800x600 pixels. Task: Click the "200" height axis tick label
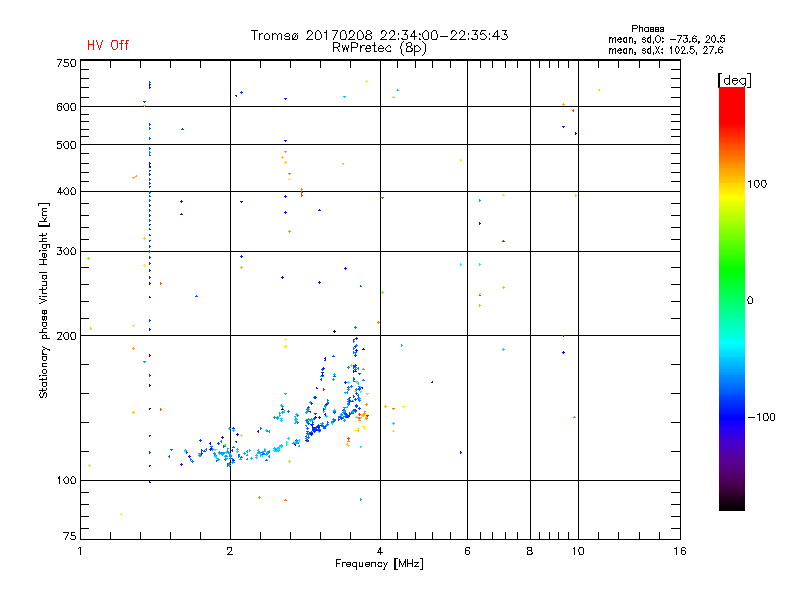click(67, 336)
